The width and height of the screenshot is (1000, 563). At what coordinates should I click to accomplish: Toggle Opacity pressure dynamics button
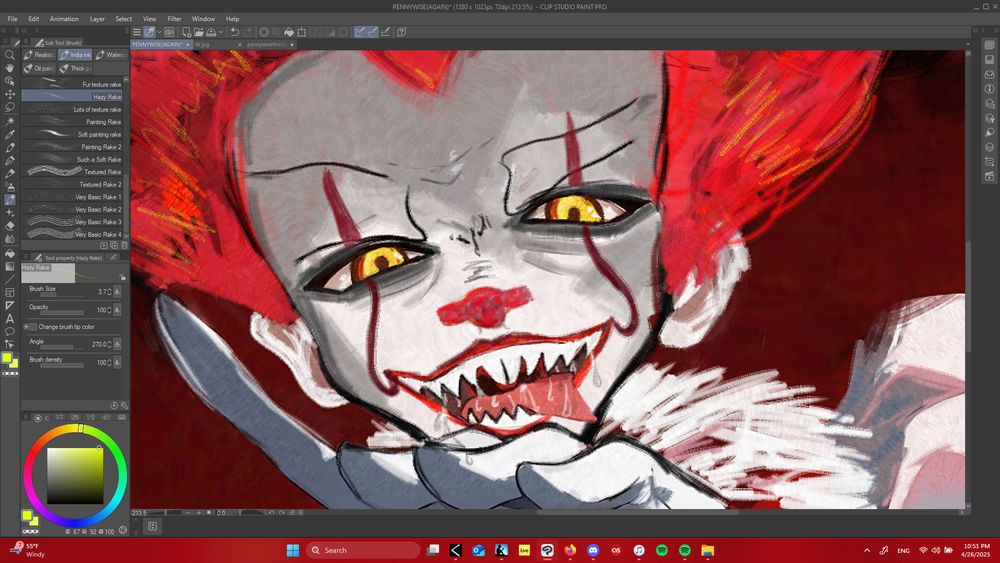(x=117, y=310)
